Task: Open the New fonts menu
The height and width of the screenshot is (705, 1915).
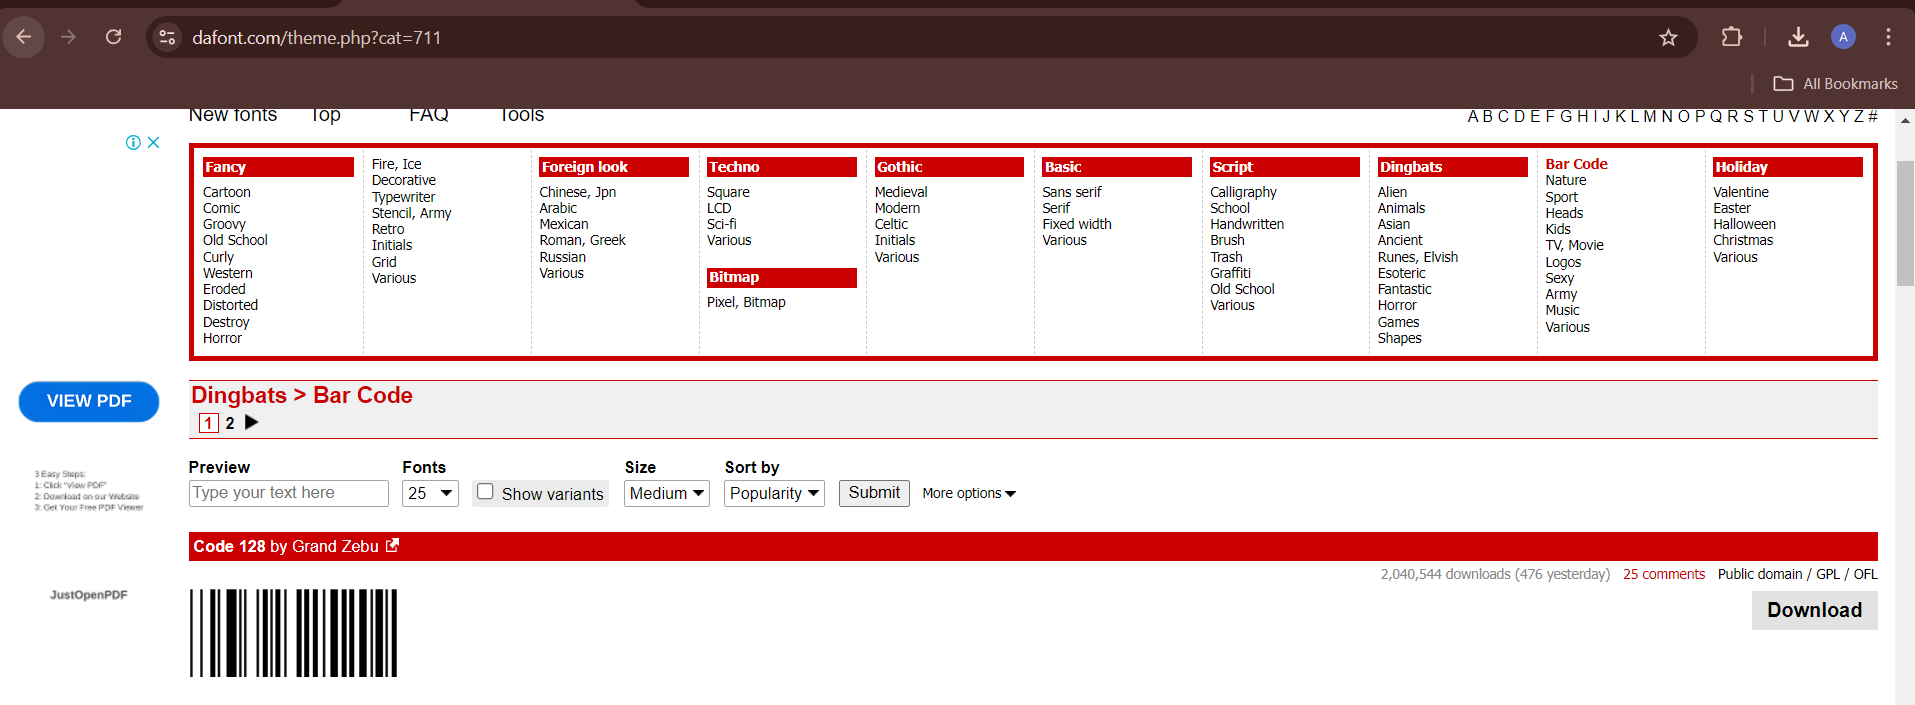Action: [233, 115]
